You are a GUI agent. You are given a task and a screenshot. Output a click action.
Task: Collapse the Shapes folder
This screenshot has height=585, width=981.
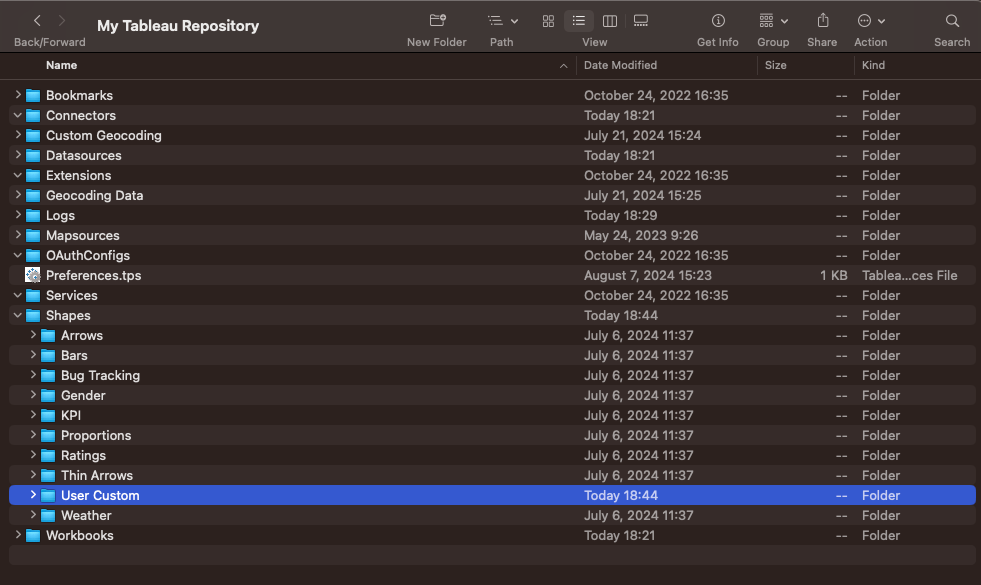tap(18, 315)
